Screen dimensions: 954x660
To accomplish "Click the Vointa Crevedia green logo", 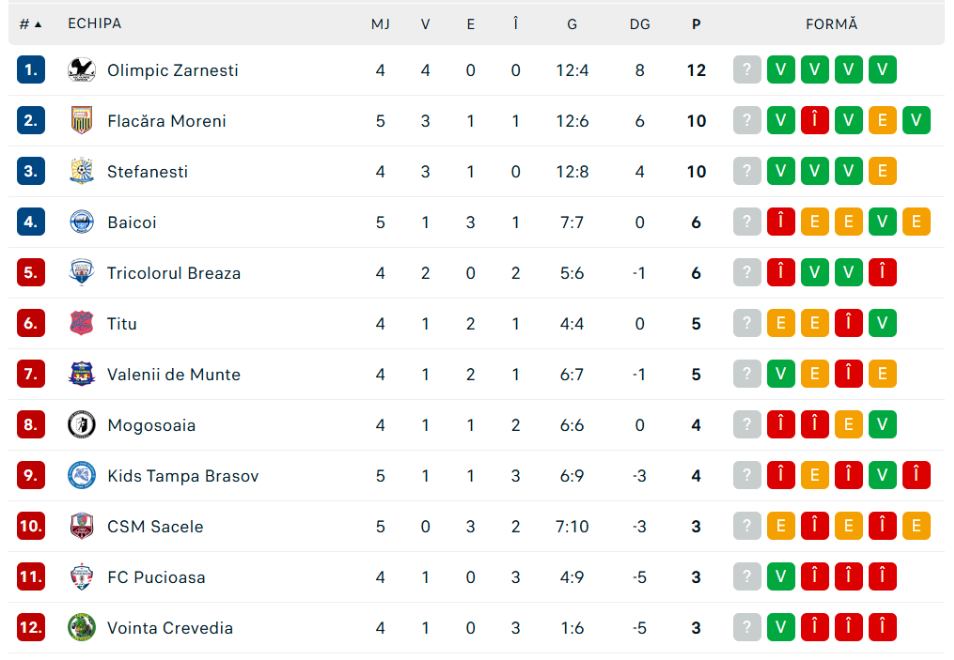I will [82, 628].
